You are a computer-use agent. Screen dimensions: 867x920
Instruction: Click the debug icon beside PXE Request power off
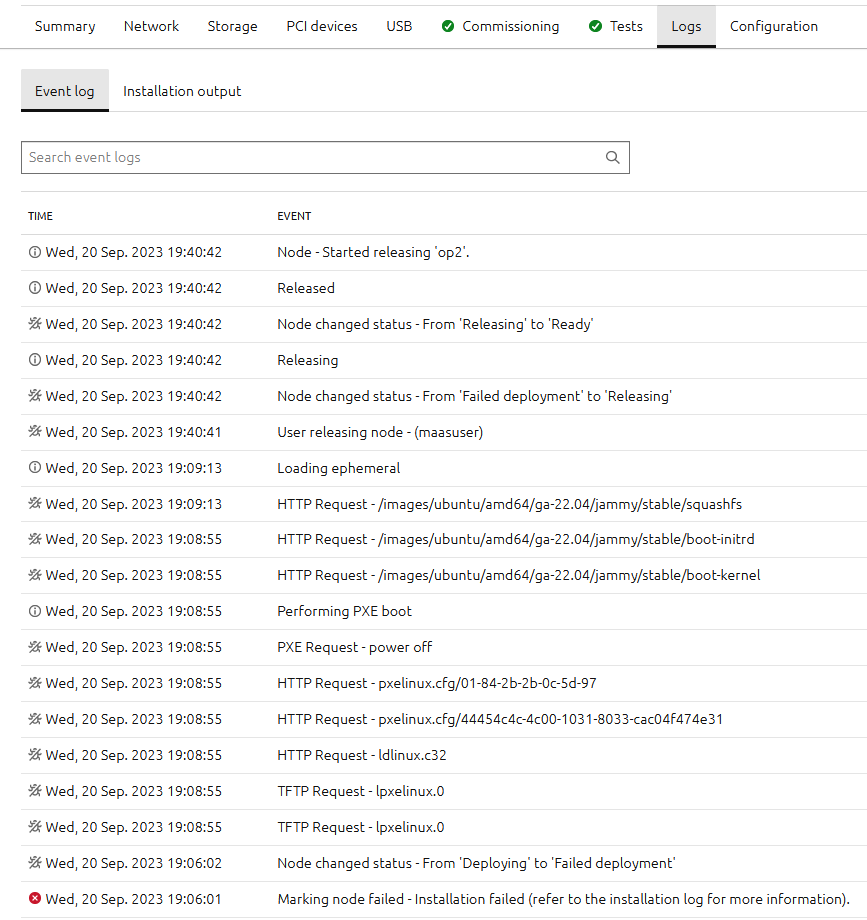click(x=35, y=647)
